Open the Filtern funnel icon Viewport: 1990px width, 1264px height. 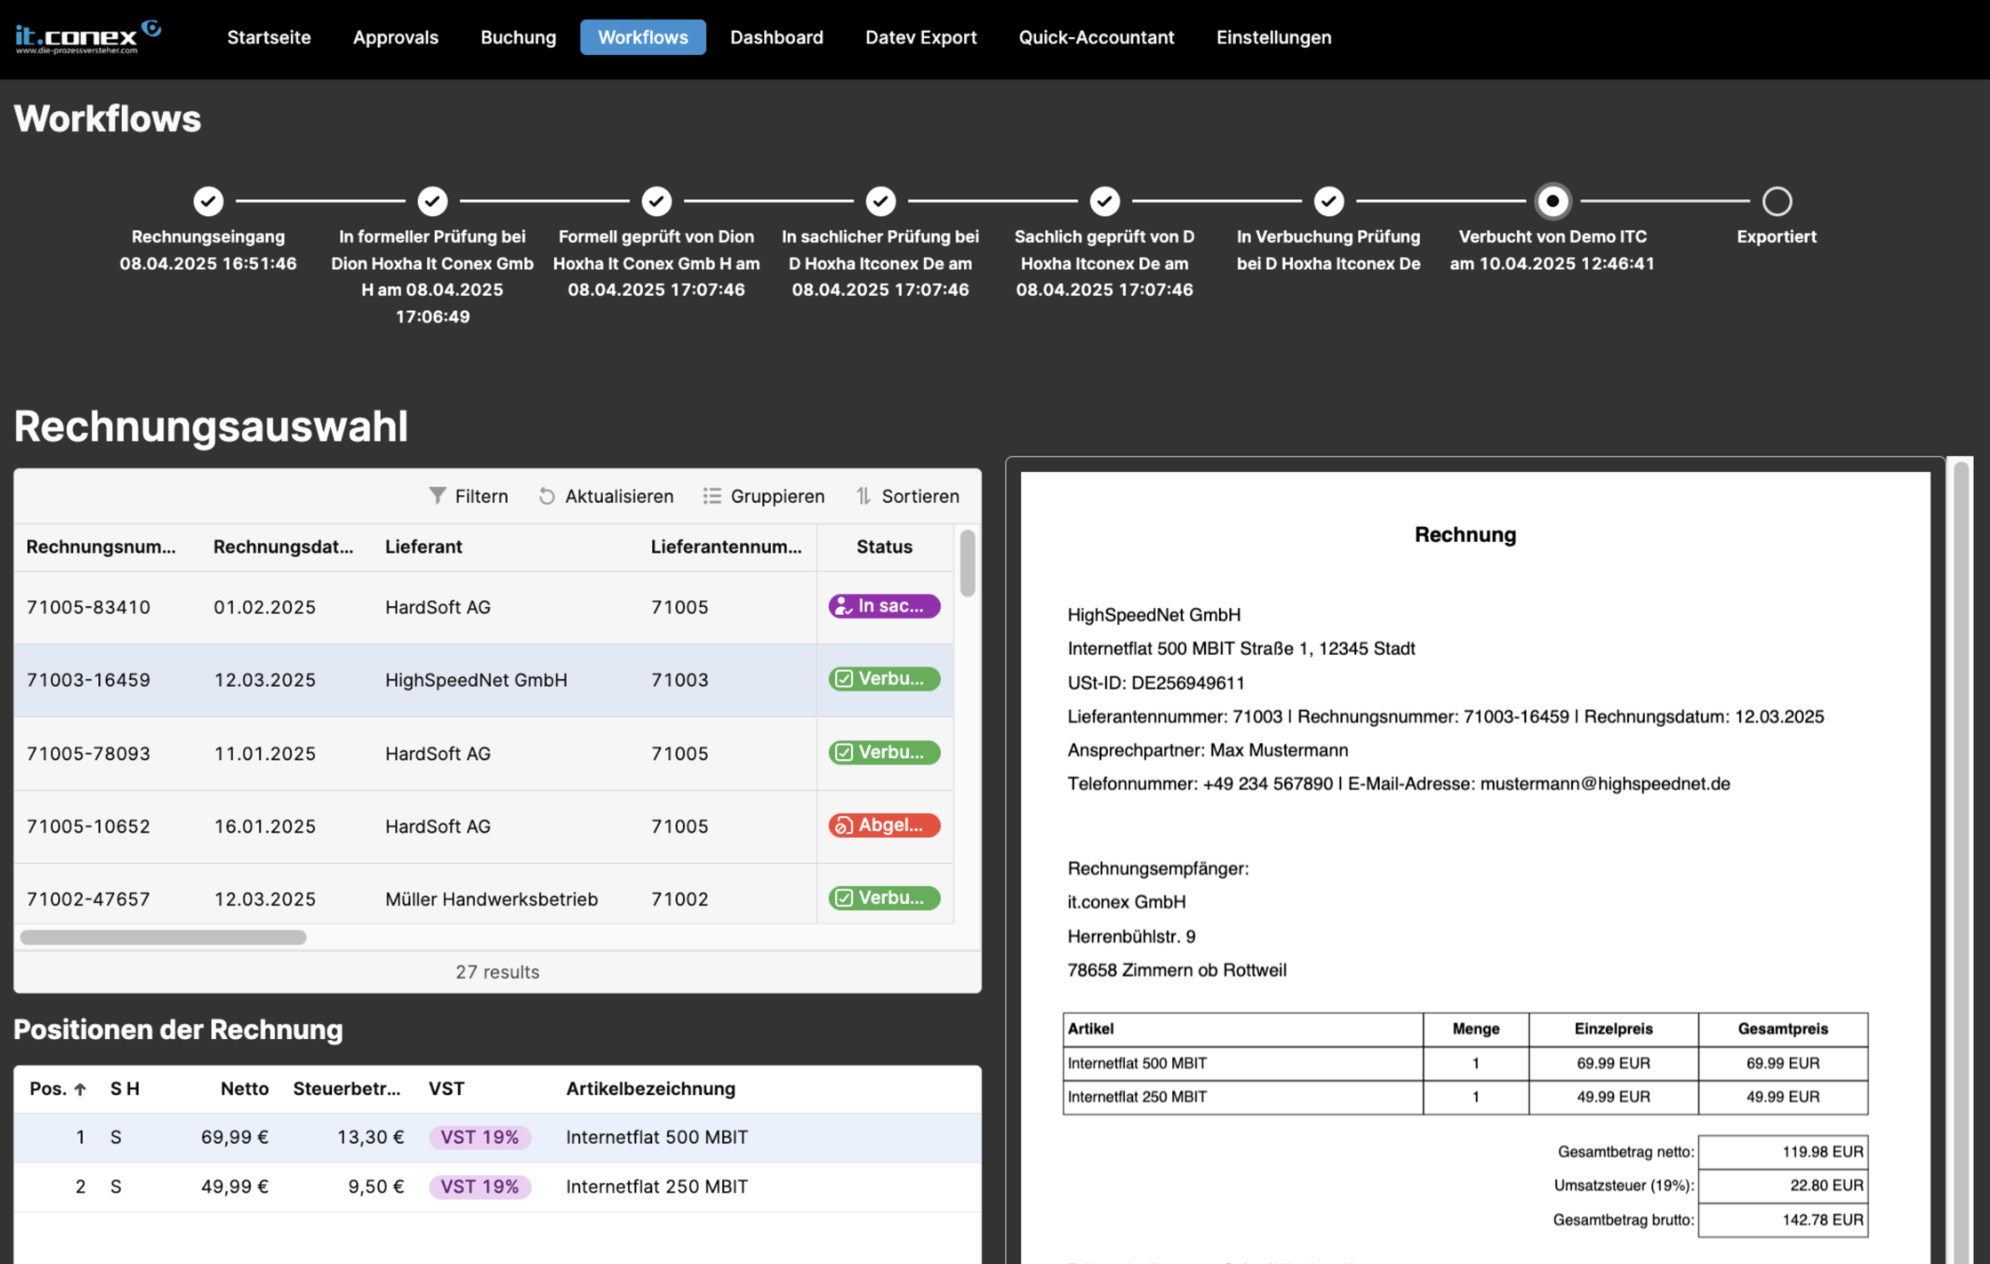438,495
